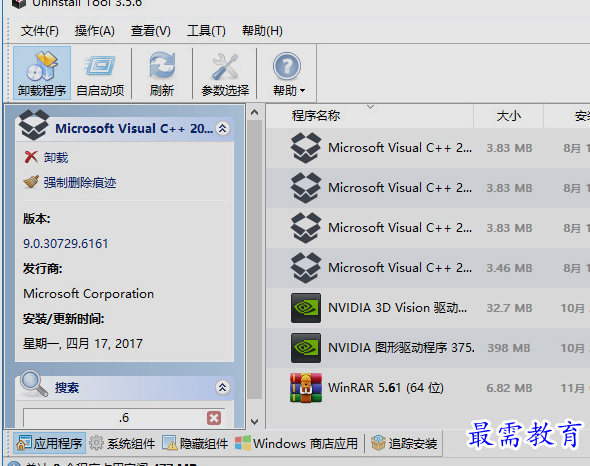
Task: Click the magnifier icon of 搜索 panel
Action: coord(33,384)
